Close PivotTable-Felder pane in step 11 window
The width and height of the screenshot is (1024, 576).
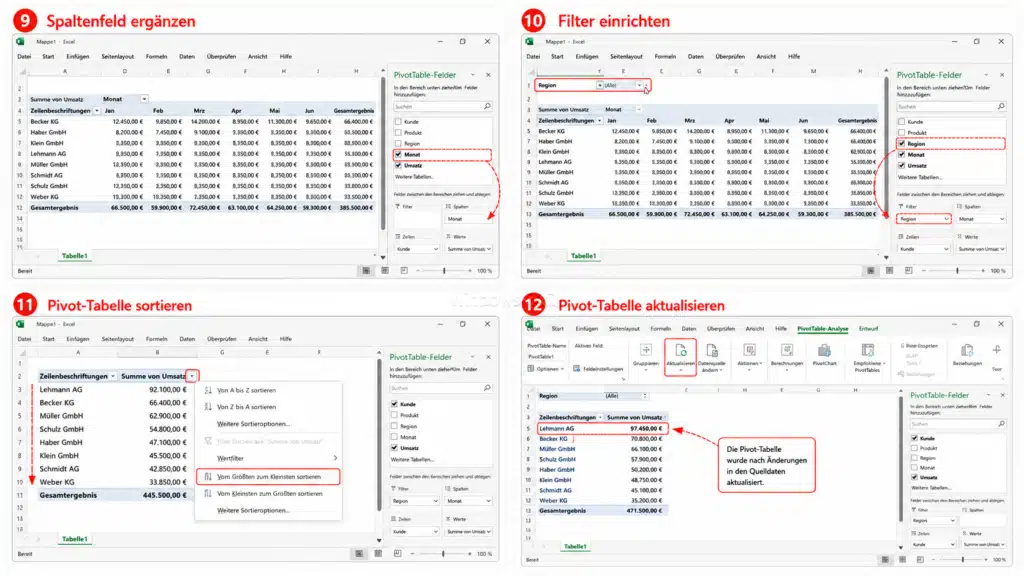click(488, 357)
